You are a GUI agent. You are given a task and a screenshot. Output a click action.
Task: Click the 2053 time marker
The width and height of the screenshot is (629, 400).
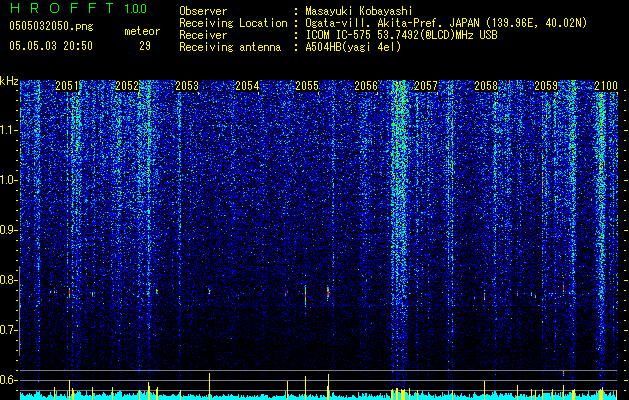click(x=187, y=86)
